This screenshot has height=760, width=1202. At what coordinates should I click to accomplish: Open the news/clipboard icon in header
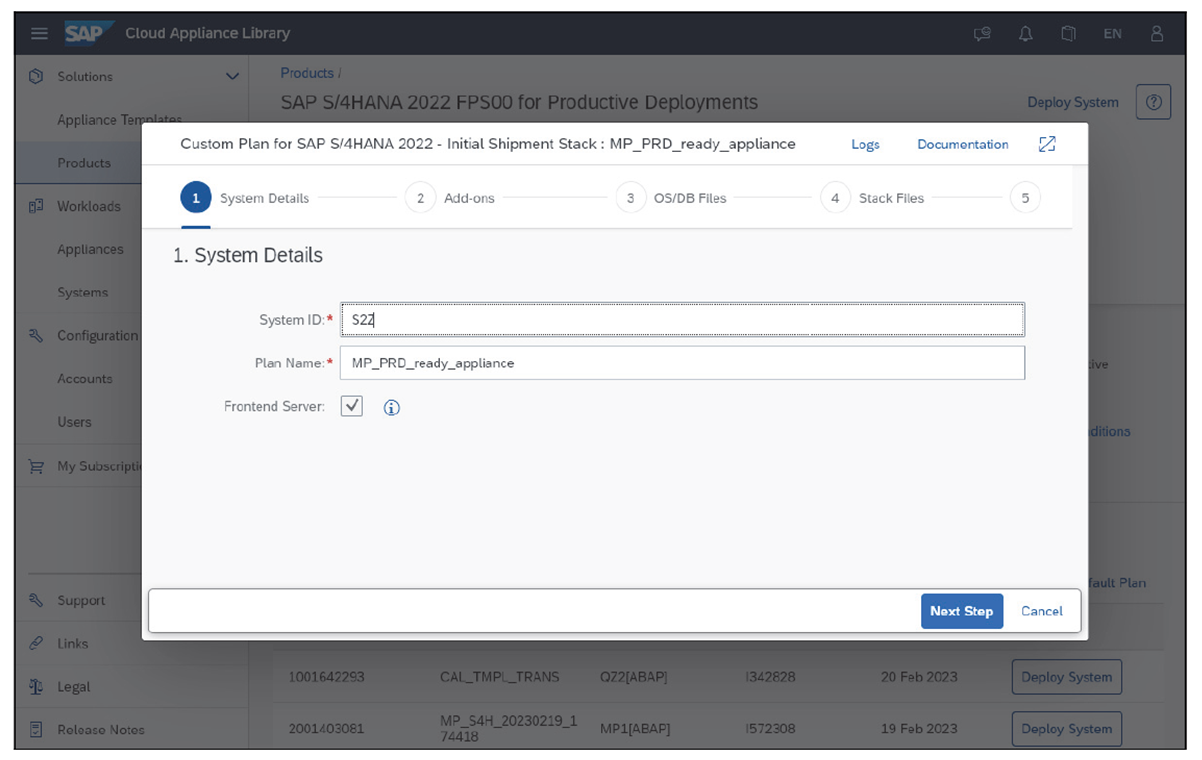coord(1068,33)
